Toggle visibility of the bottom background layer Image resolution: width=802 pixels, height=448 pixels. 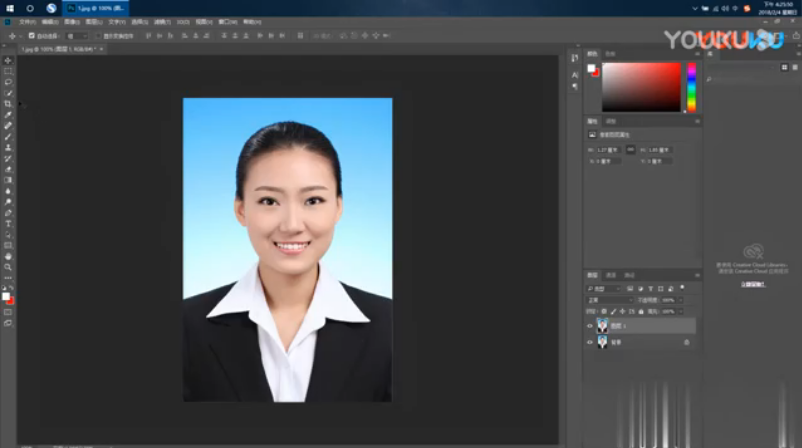tap(589, 342)
